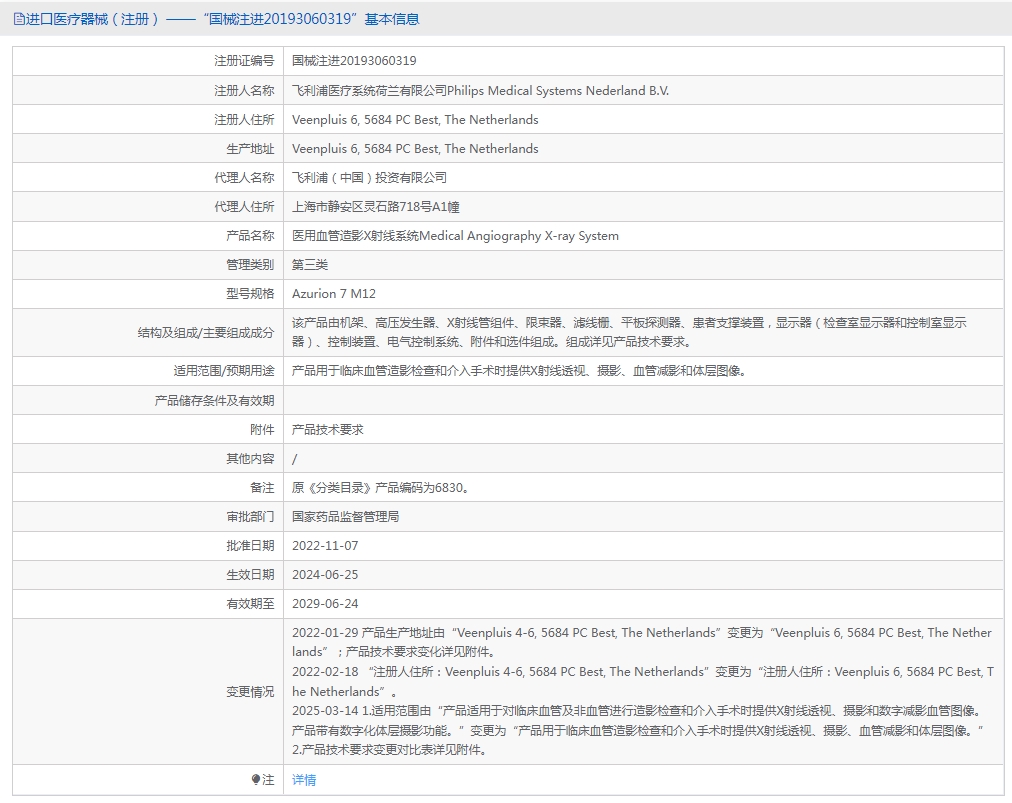The width and height of the screenshot is (1012, 803).
Task: Select the 2022-02-18 change record line
Action: coord(643,682)
